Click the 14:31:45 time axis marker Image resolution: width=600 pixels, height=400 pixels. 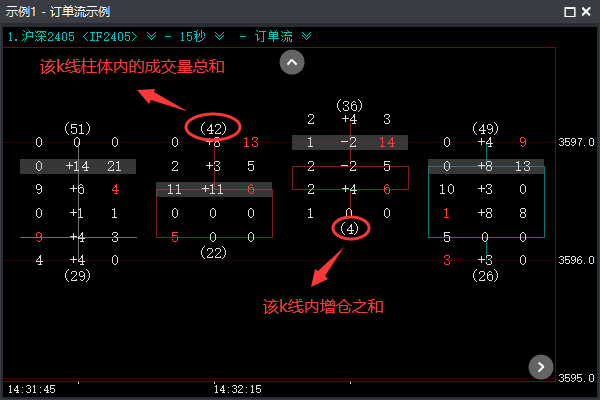pyautogui.click(x=32, y=388)
